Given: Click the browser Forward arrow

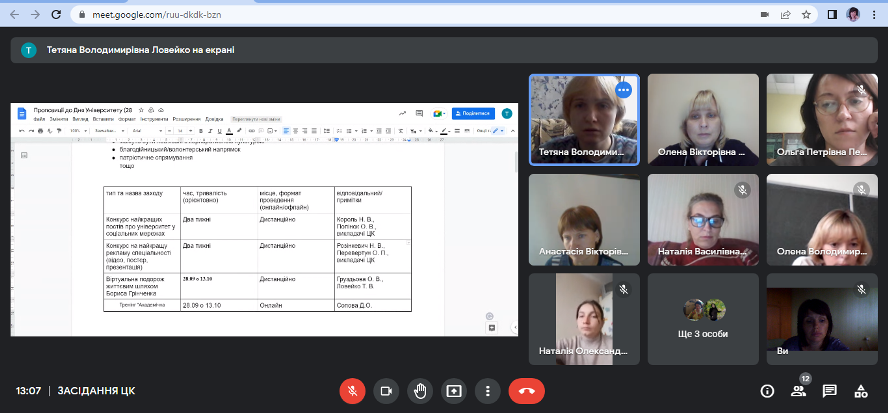Looking at the screenshot, I should pos(35,15).
